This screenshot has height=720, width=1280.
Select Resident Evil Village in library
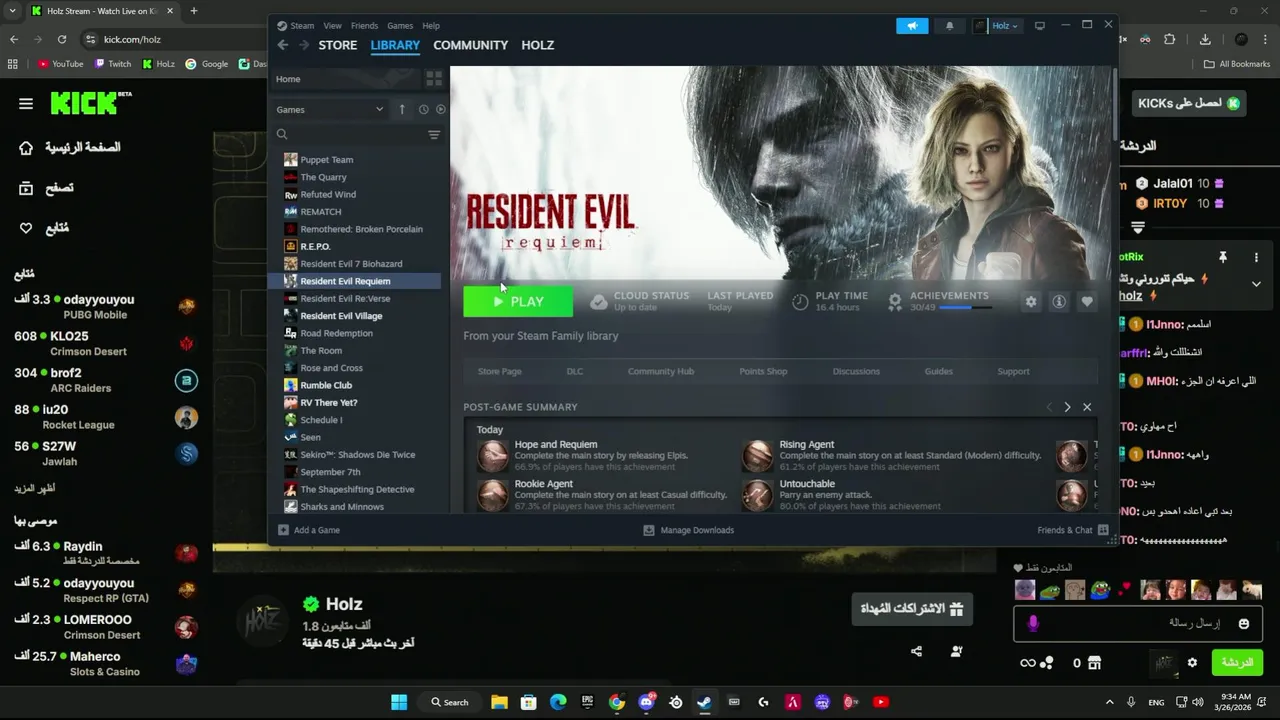[x=341, y=316]
